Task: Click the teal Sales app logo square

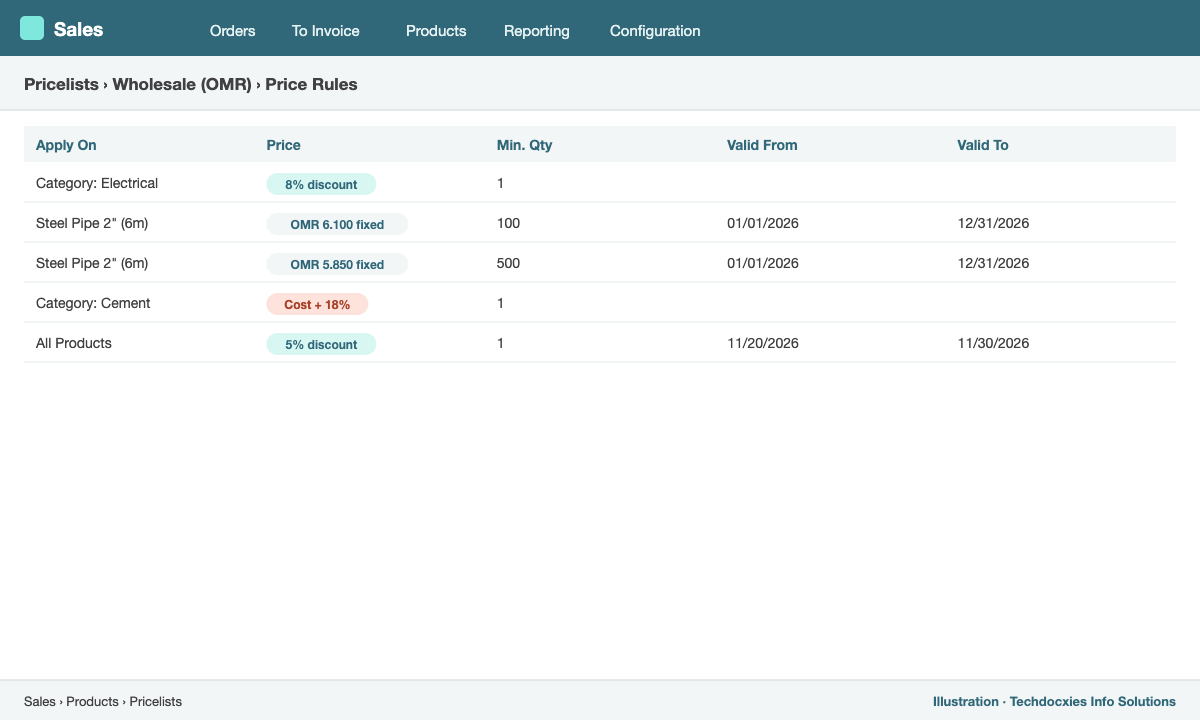Action: (32, 28)
